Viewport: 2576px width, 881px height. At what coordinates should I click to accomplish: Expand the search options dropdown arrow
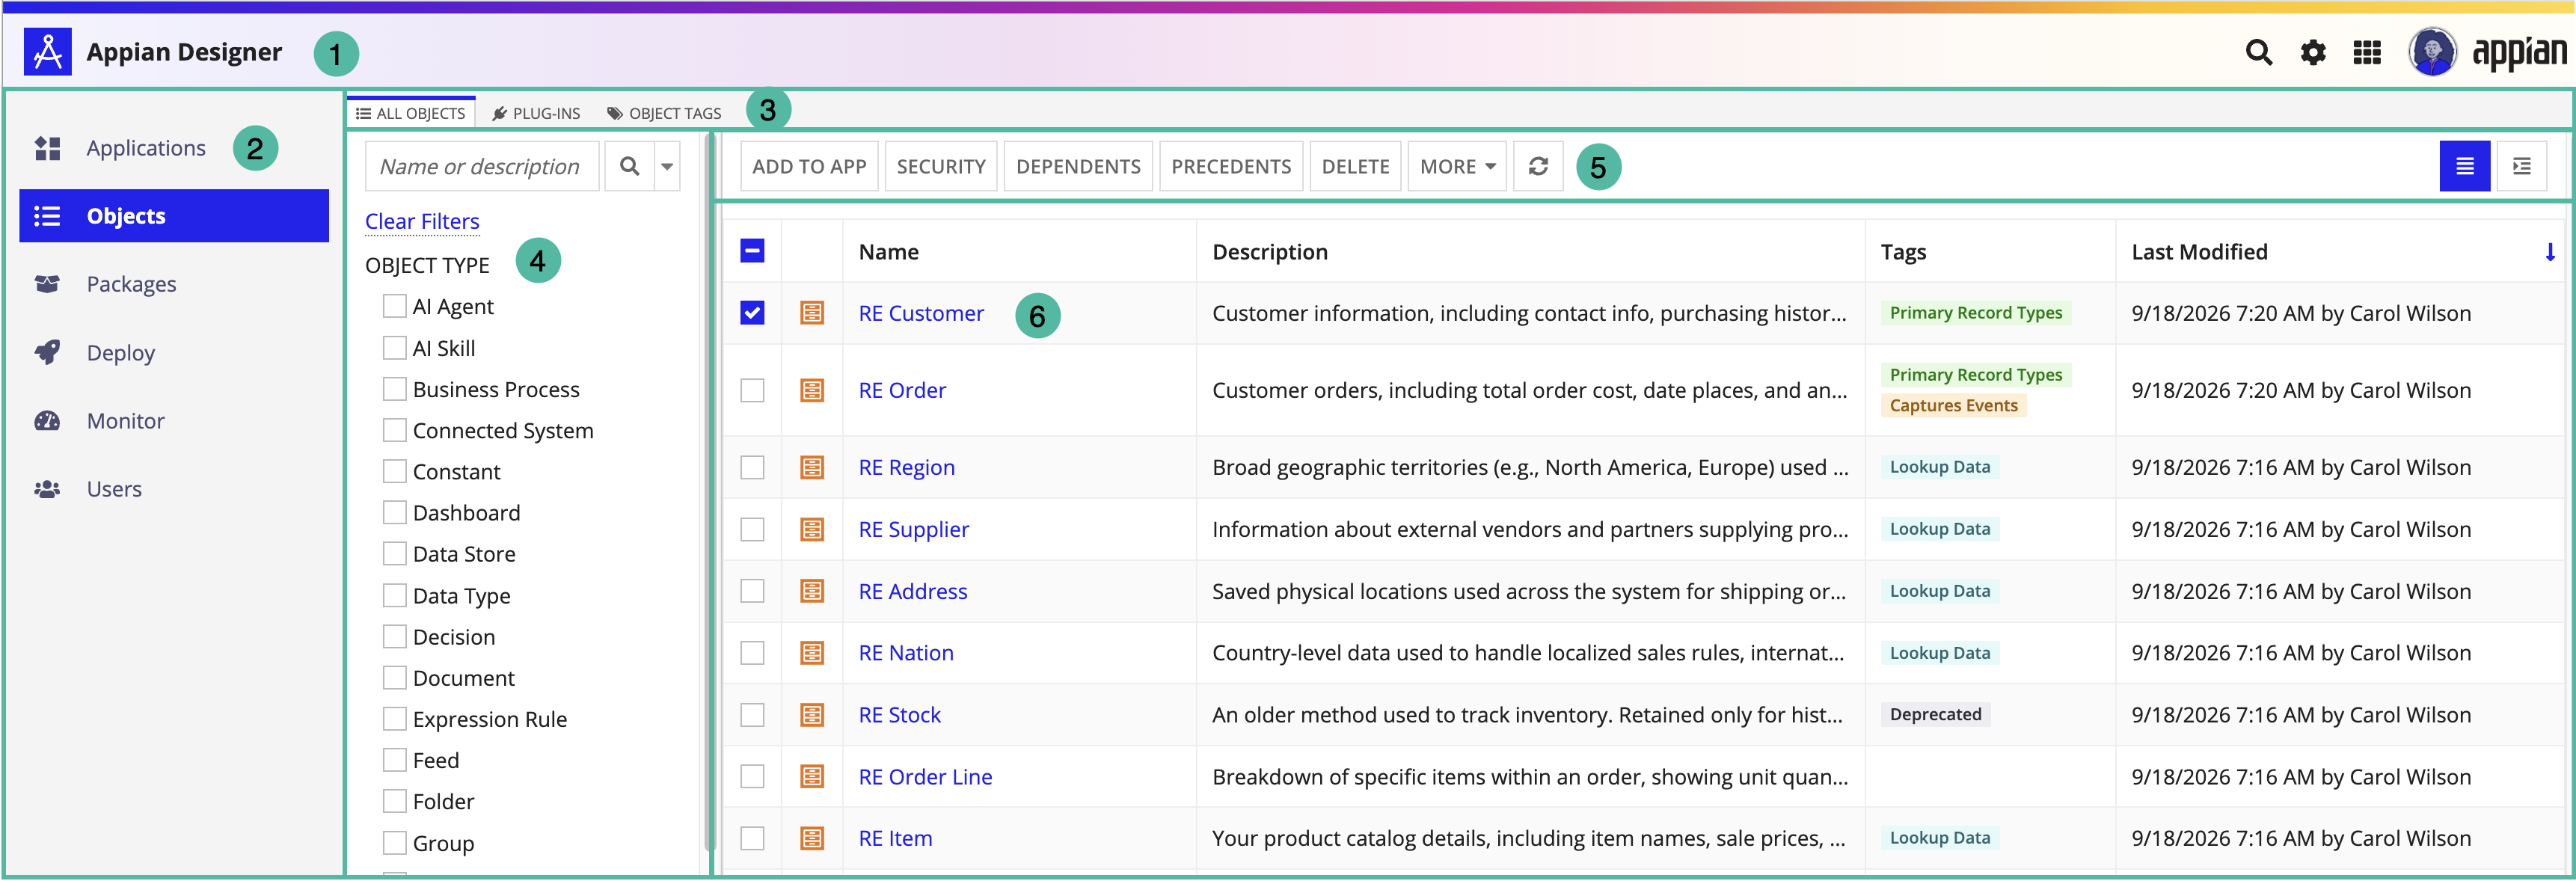coord(667,166)
